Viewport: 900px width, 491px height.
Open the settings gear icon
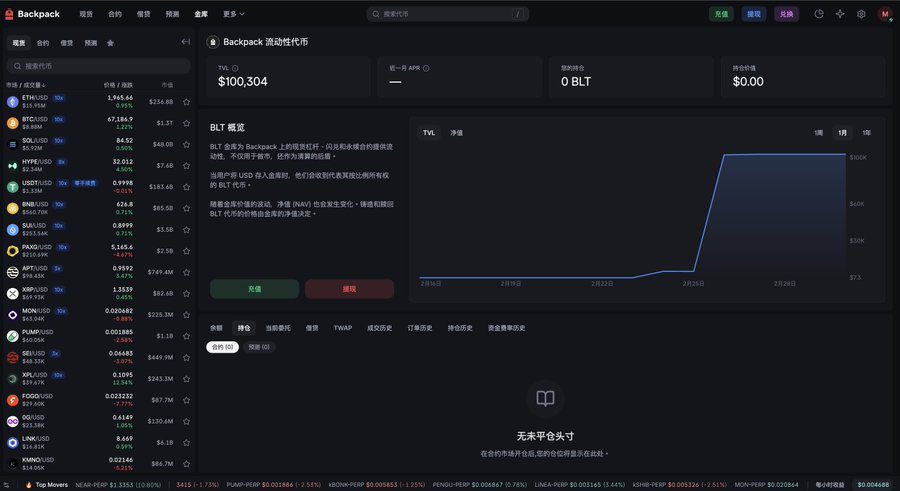(861, 14)
